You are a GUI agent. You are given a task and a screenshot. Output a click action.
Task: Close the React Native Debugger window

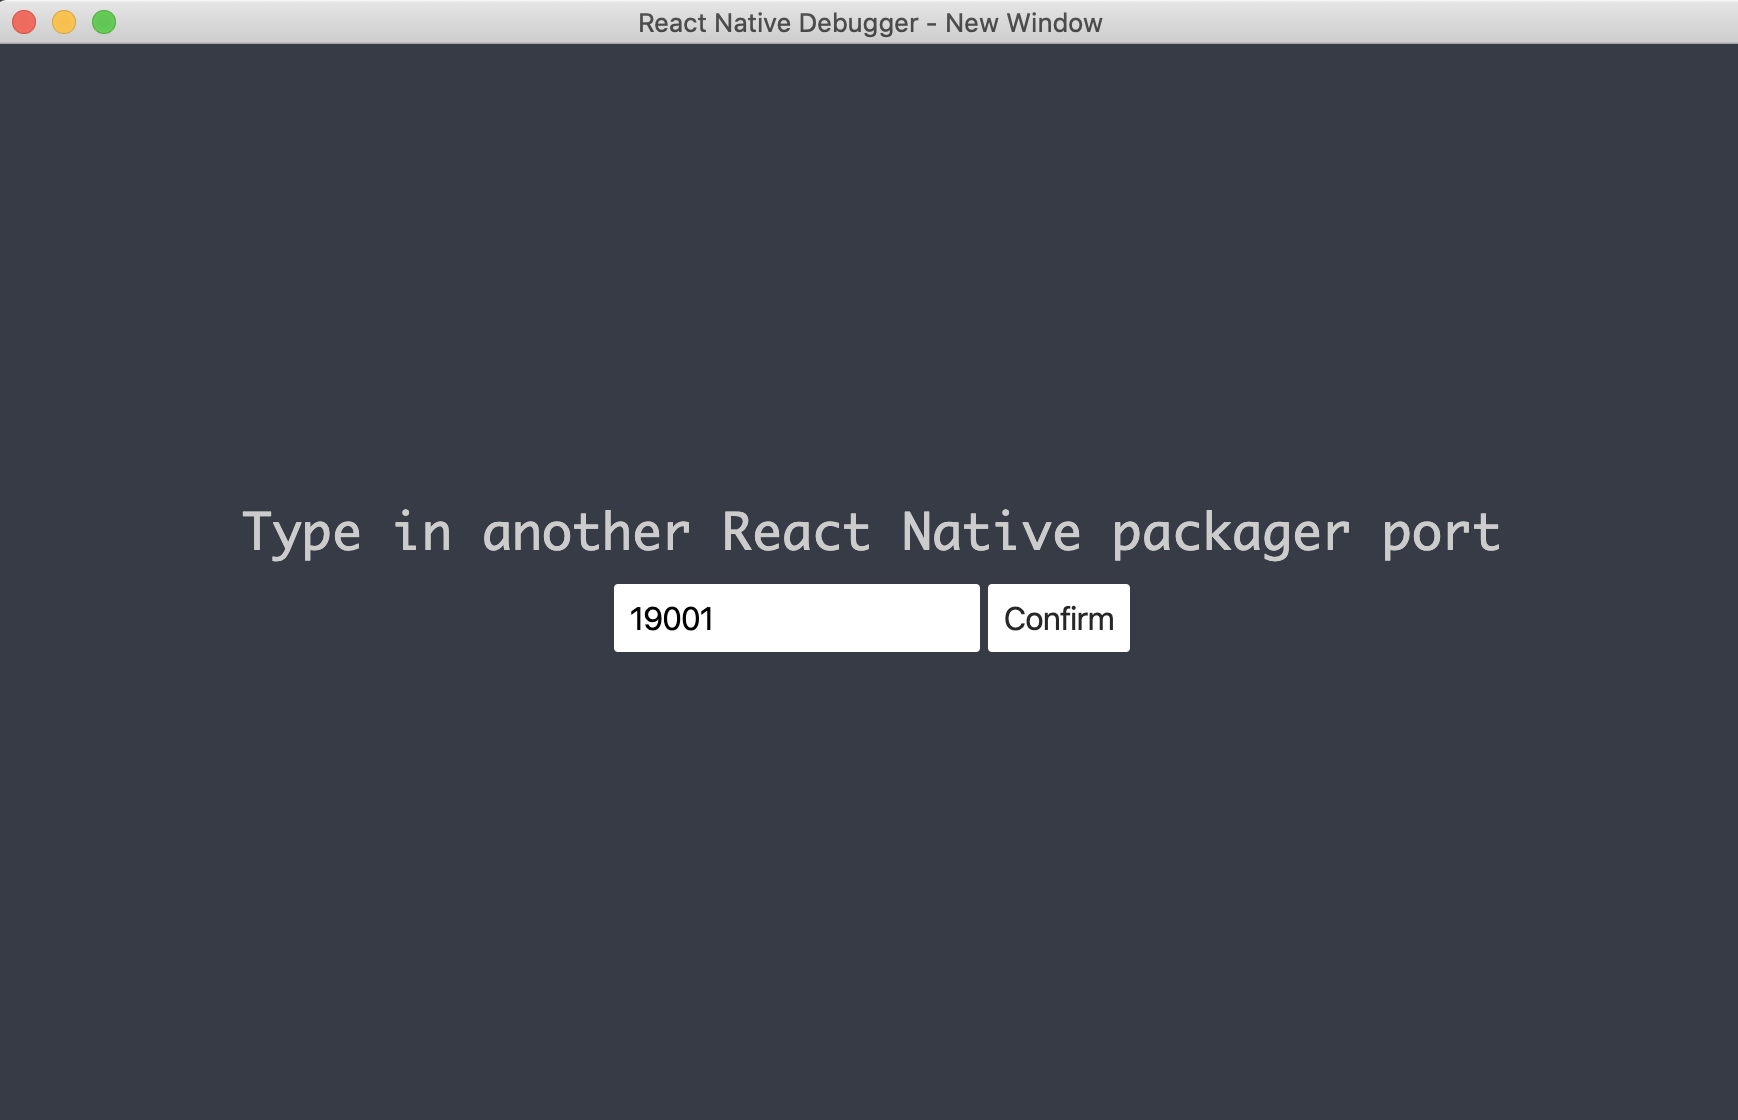coord(24,22)
